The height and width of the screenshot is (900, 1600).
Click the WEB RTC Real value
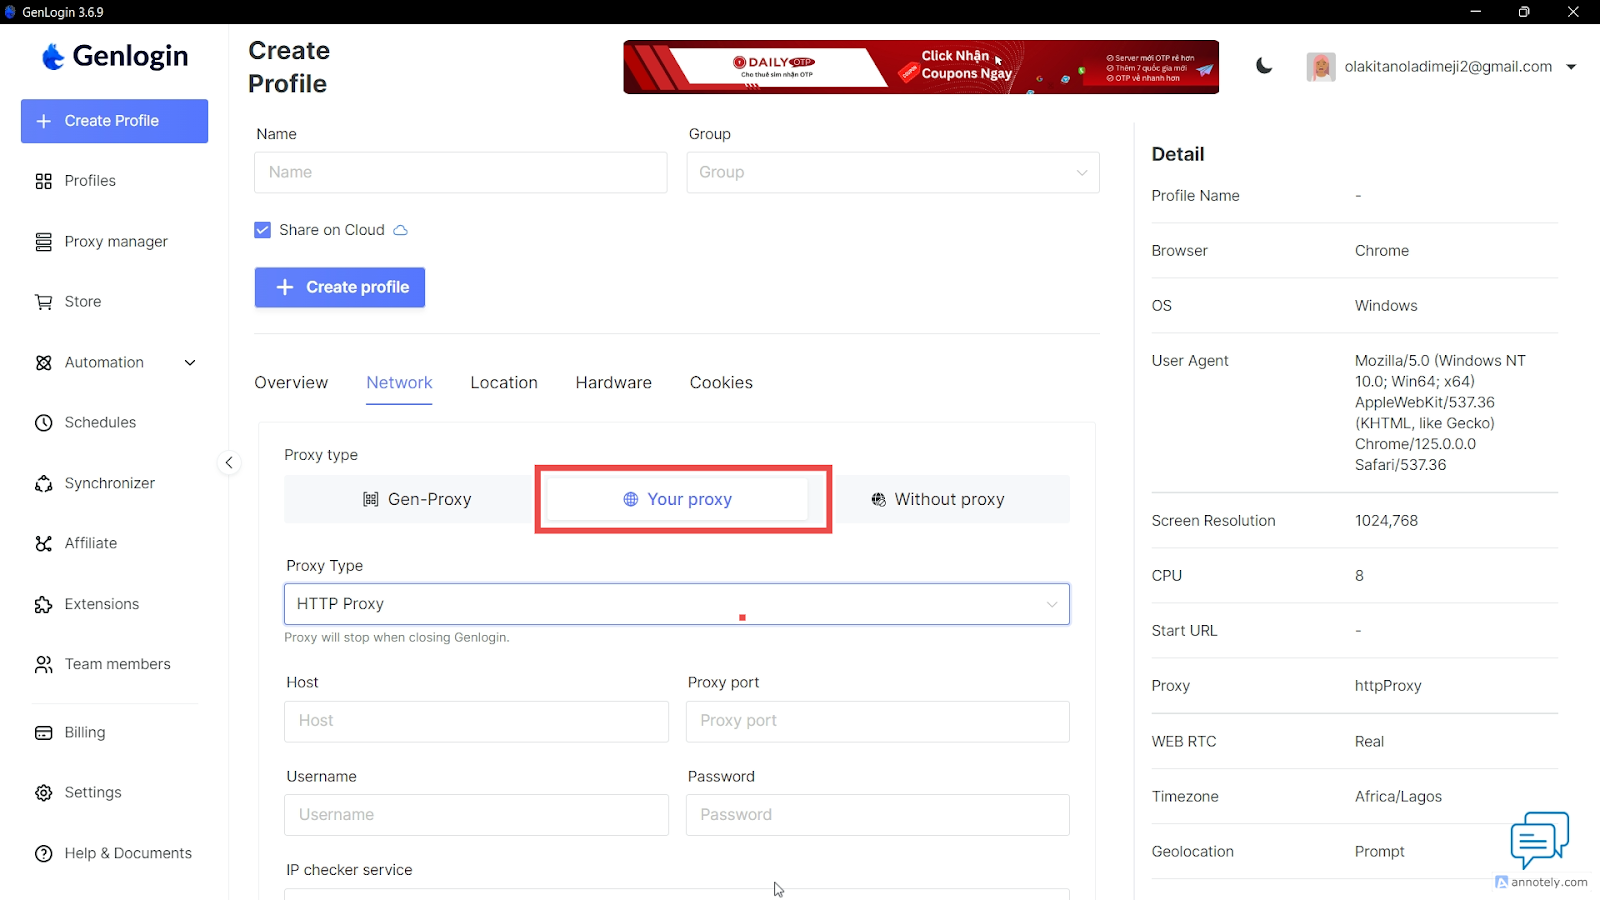pos(1369,742)
